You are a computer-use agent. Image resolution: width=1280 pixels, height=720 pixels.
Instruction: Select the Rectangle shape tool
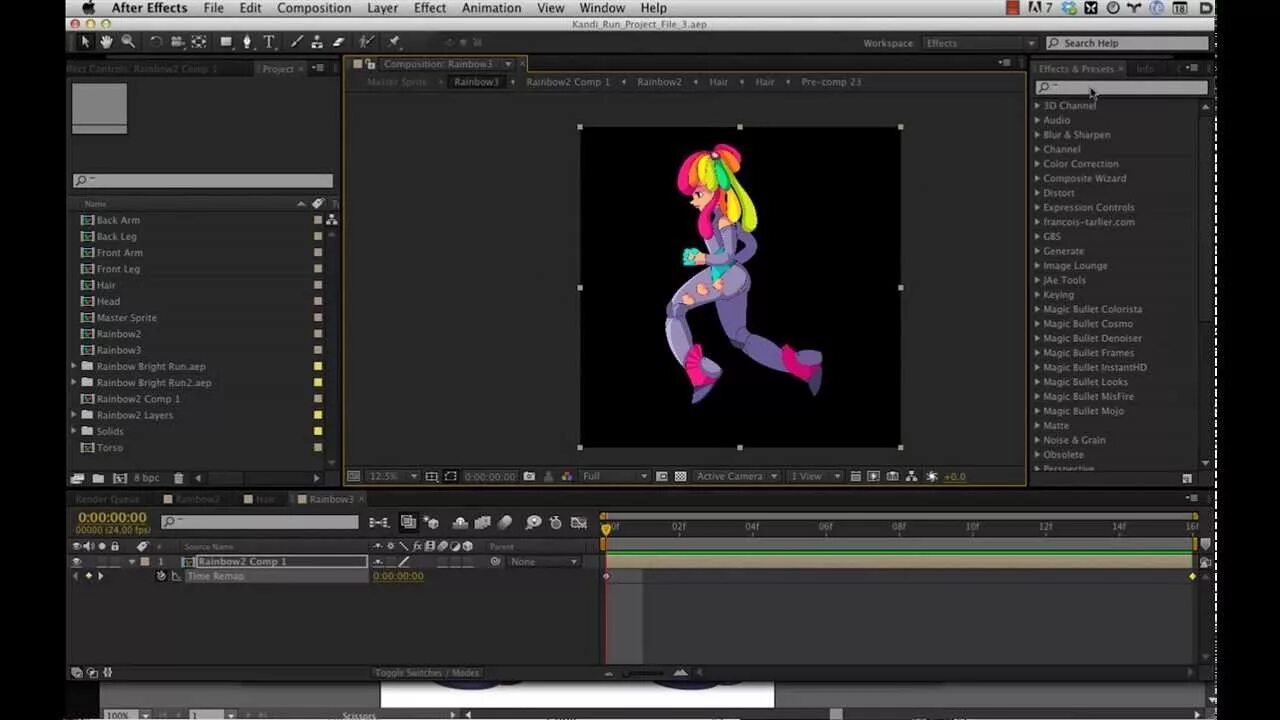(x=226, y=42)
